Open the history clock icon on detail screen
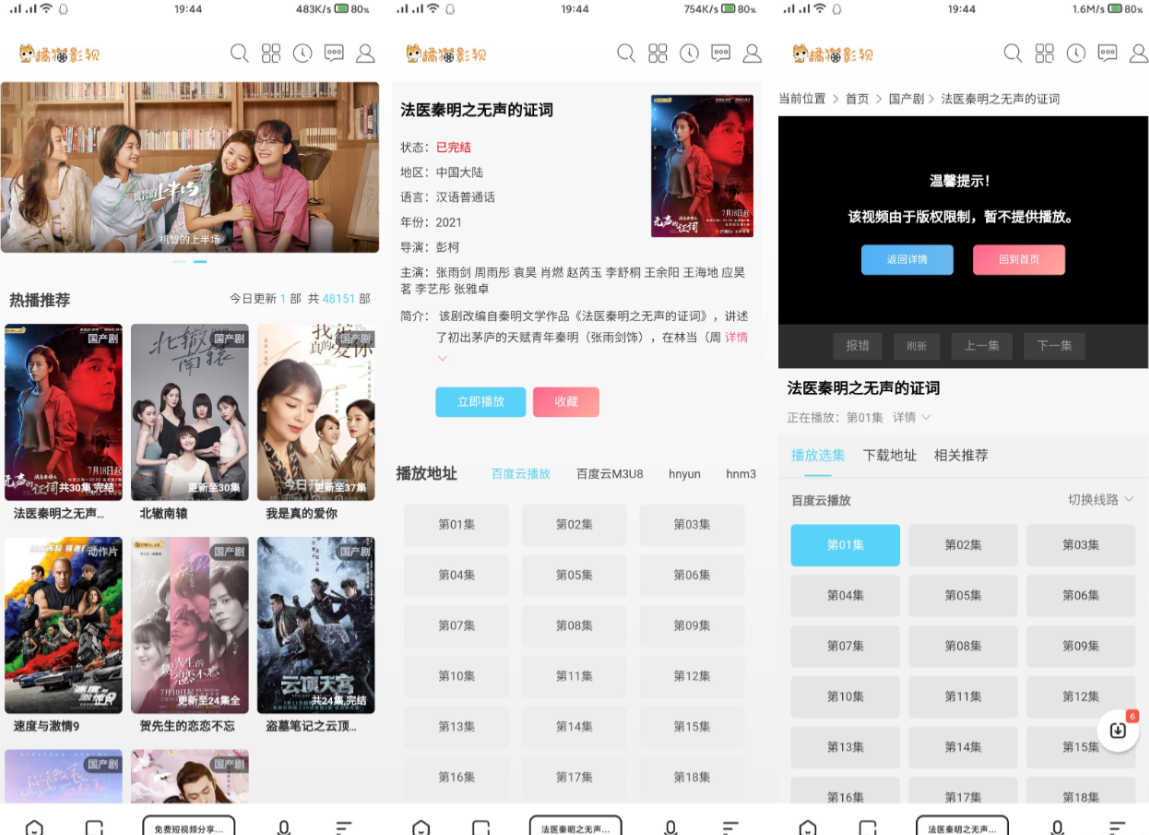1149x835 pixels. (690, 53)
